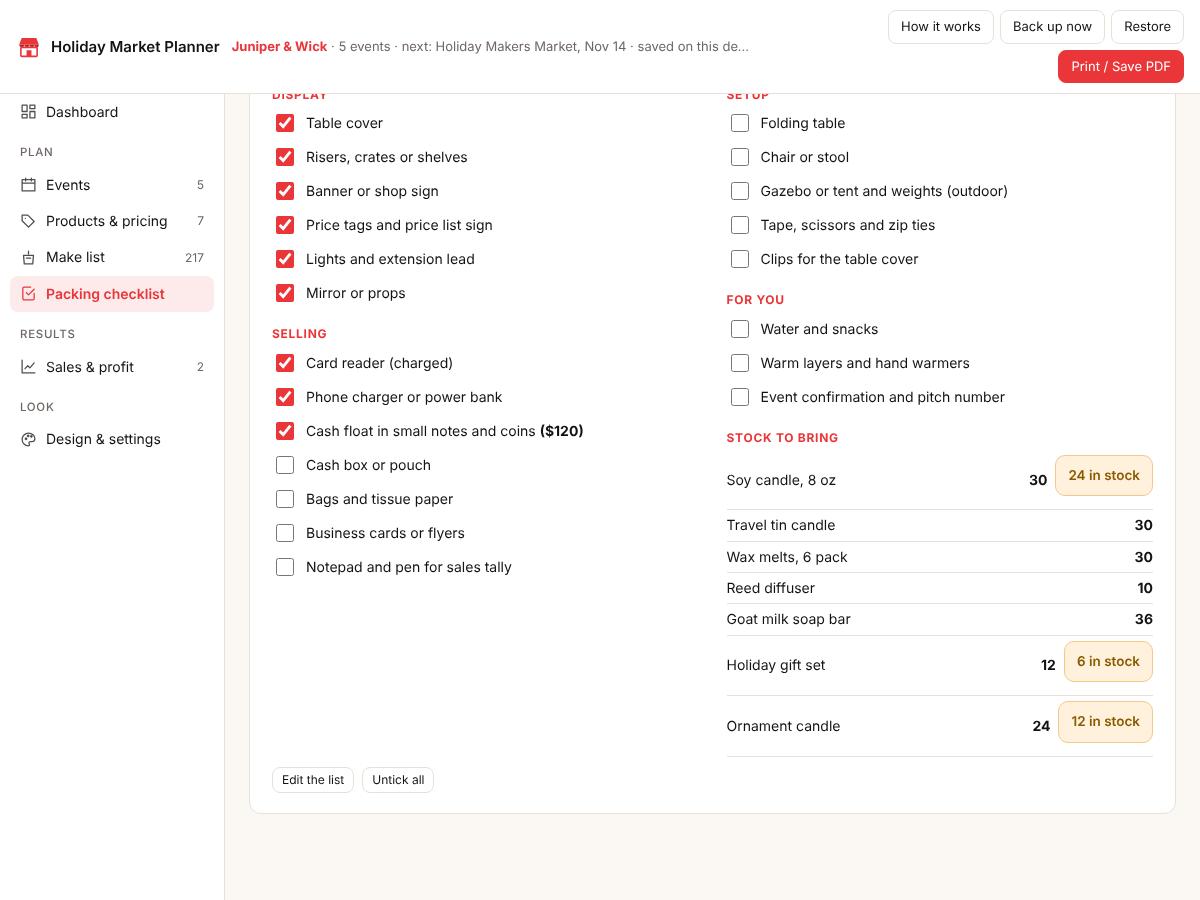The width and height of the screenshot is (1200, 900).
Task: Click the Design & settings palette icon
Action: tap(28, 439)
